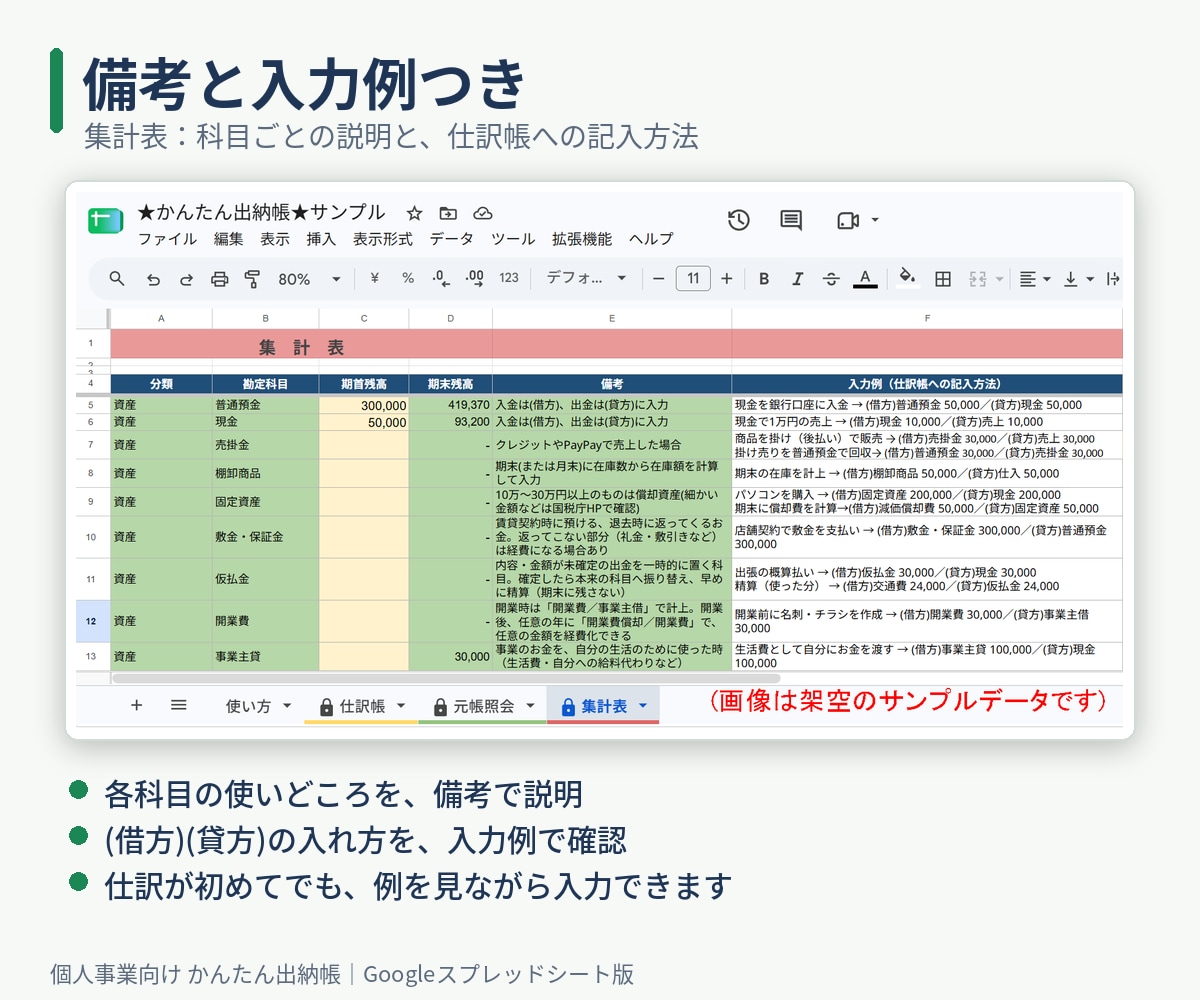This screenshot has width=1200, height=1000.
Task: Select cell showing 419,370
Action: [x=451, y=405]
